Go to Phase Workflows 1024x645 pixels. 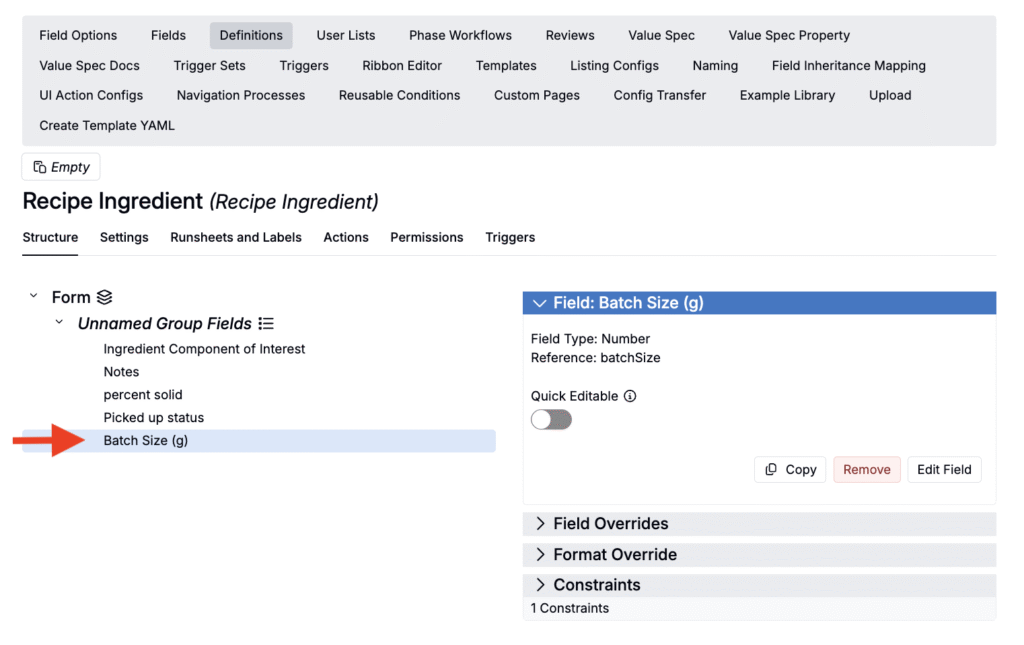[460, 35]
